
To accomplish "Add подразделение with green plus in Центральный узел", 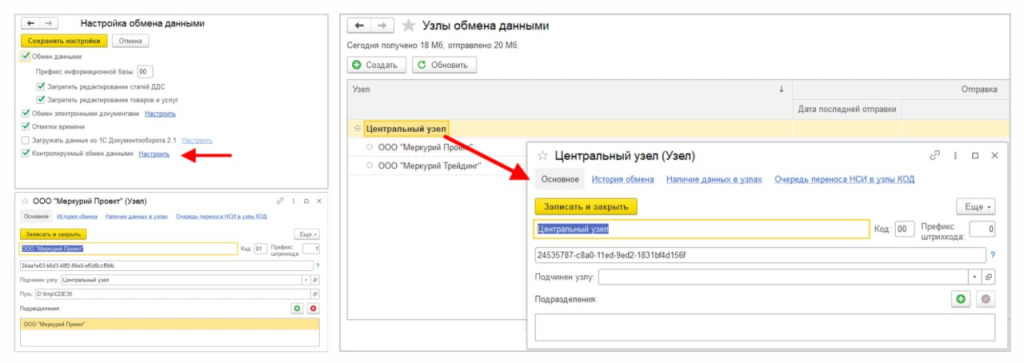I will click(x=961, y=299).
